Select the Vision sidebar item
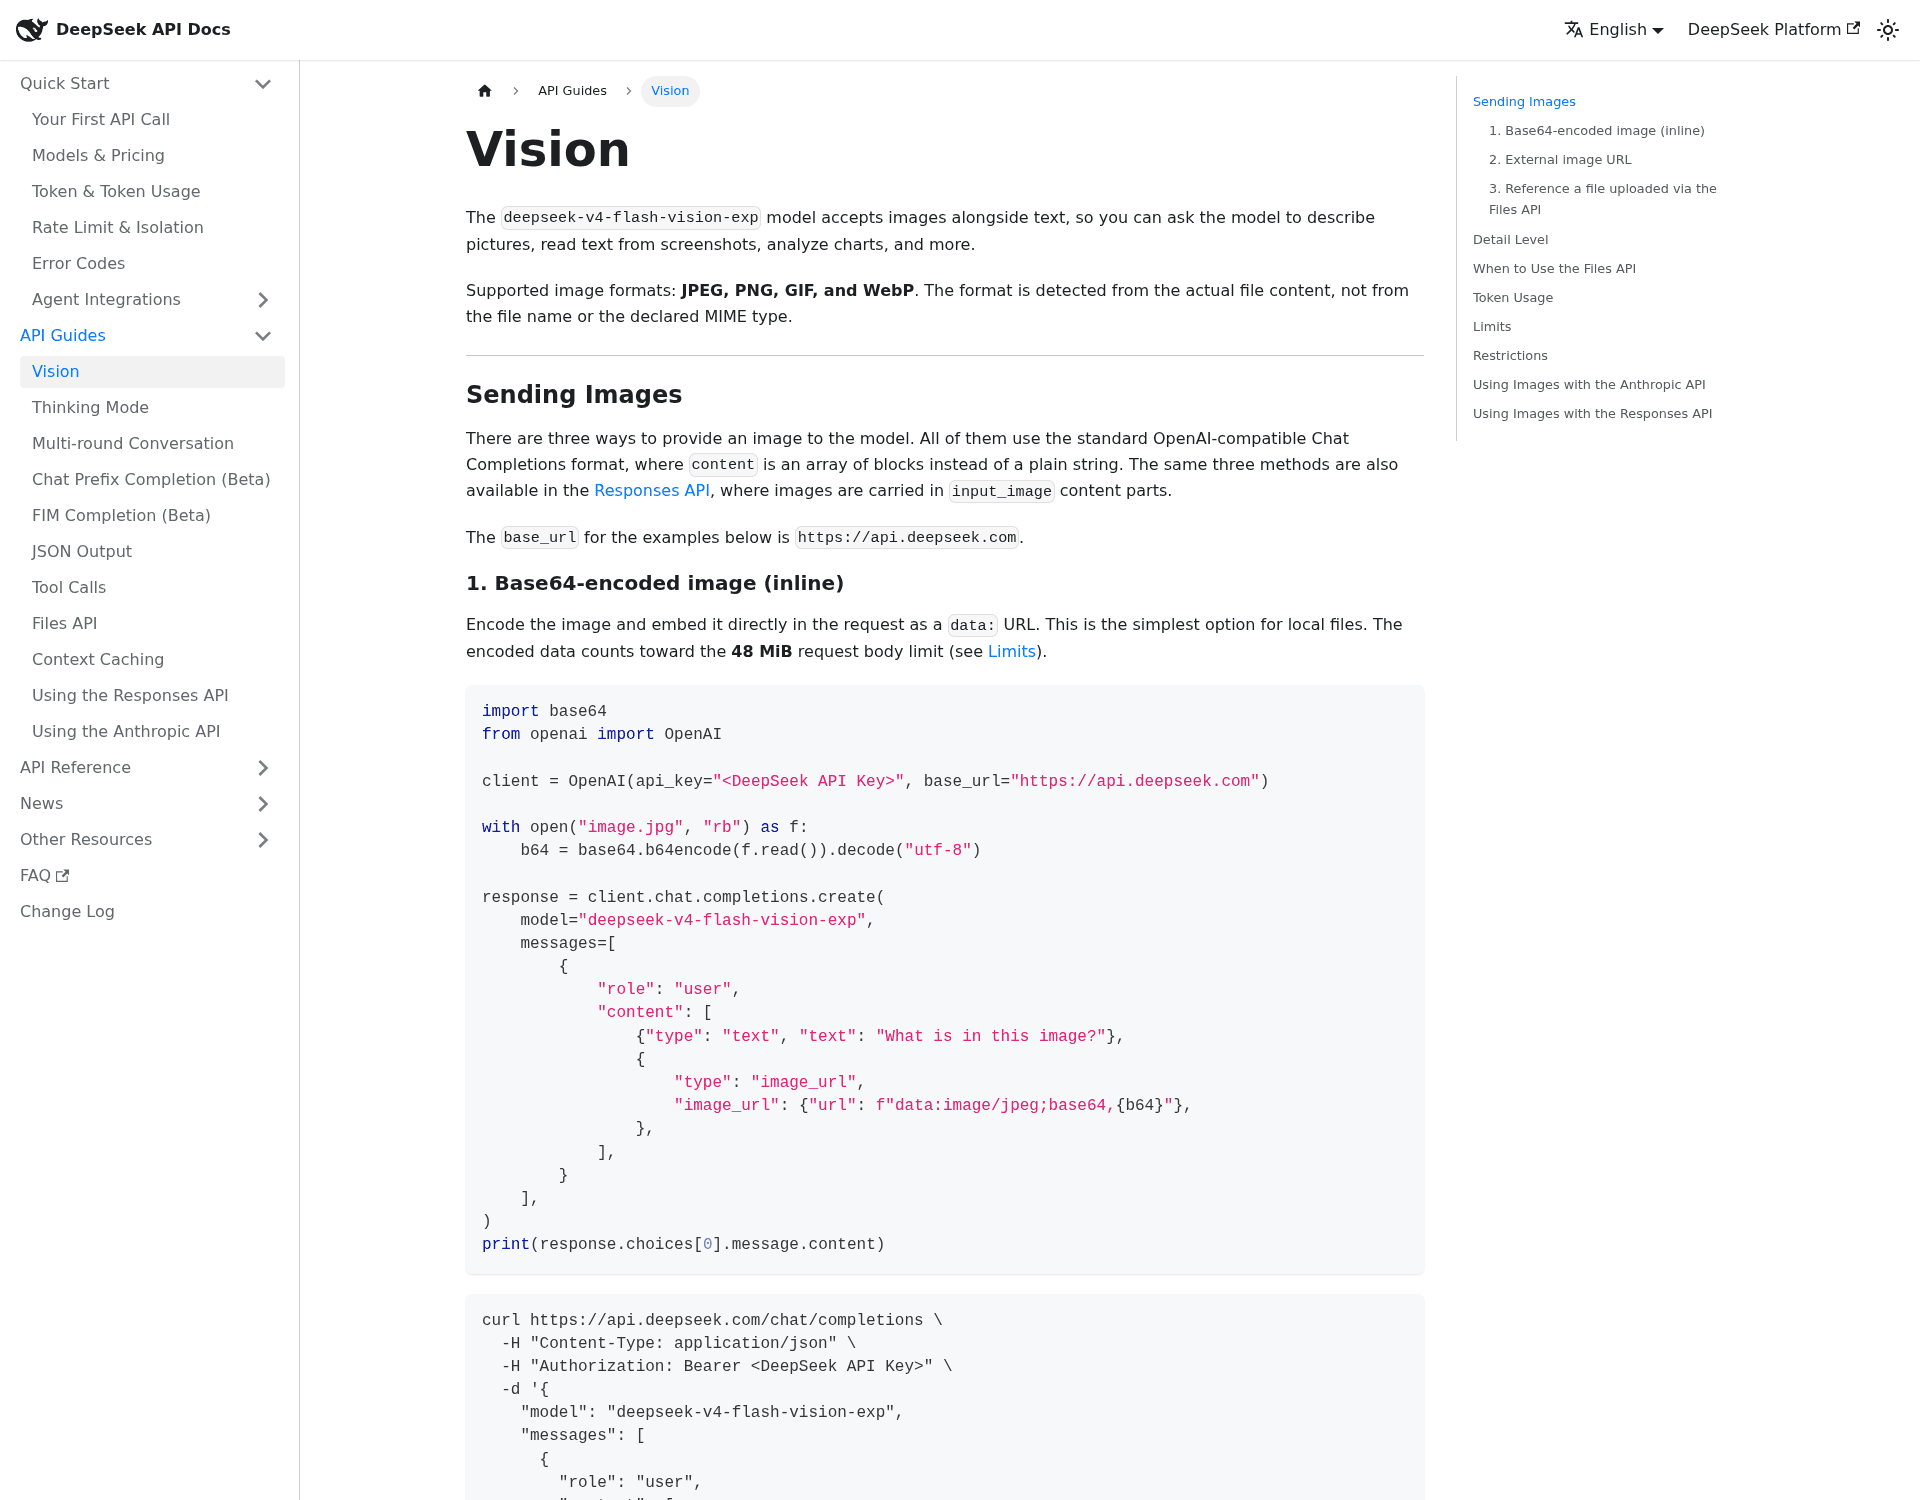The height and width of the screenshot is (1500, 1920). coord(152,372)
